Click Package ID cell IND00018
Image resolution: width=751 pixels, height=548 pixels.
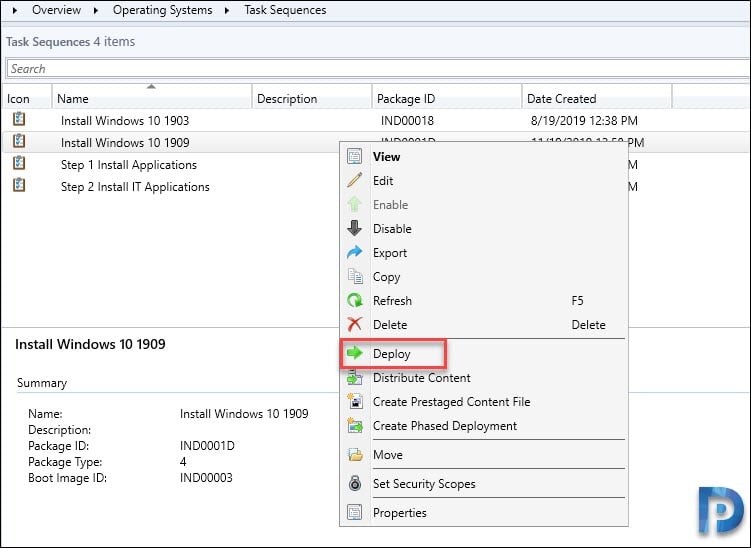[407, 120]
